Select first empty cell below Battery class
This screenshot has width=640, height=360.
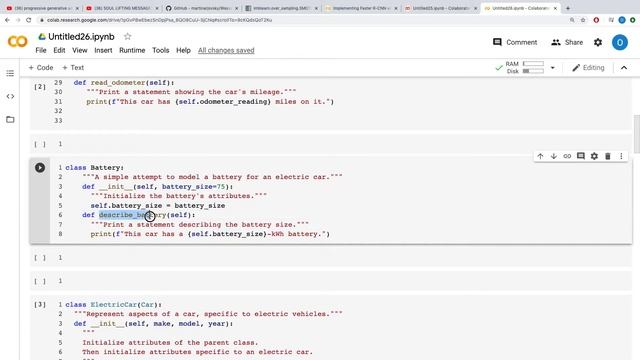(331, 258)
